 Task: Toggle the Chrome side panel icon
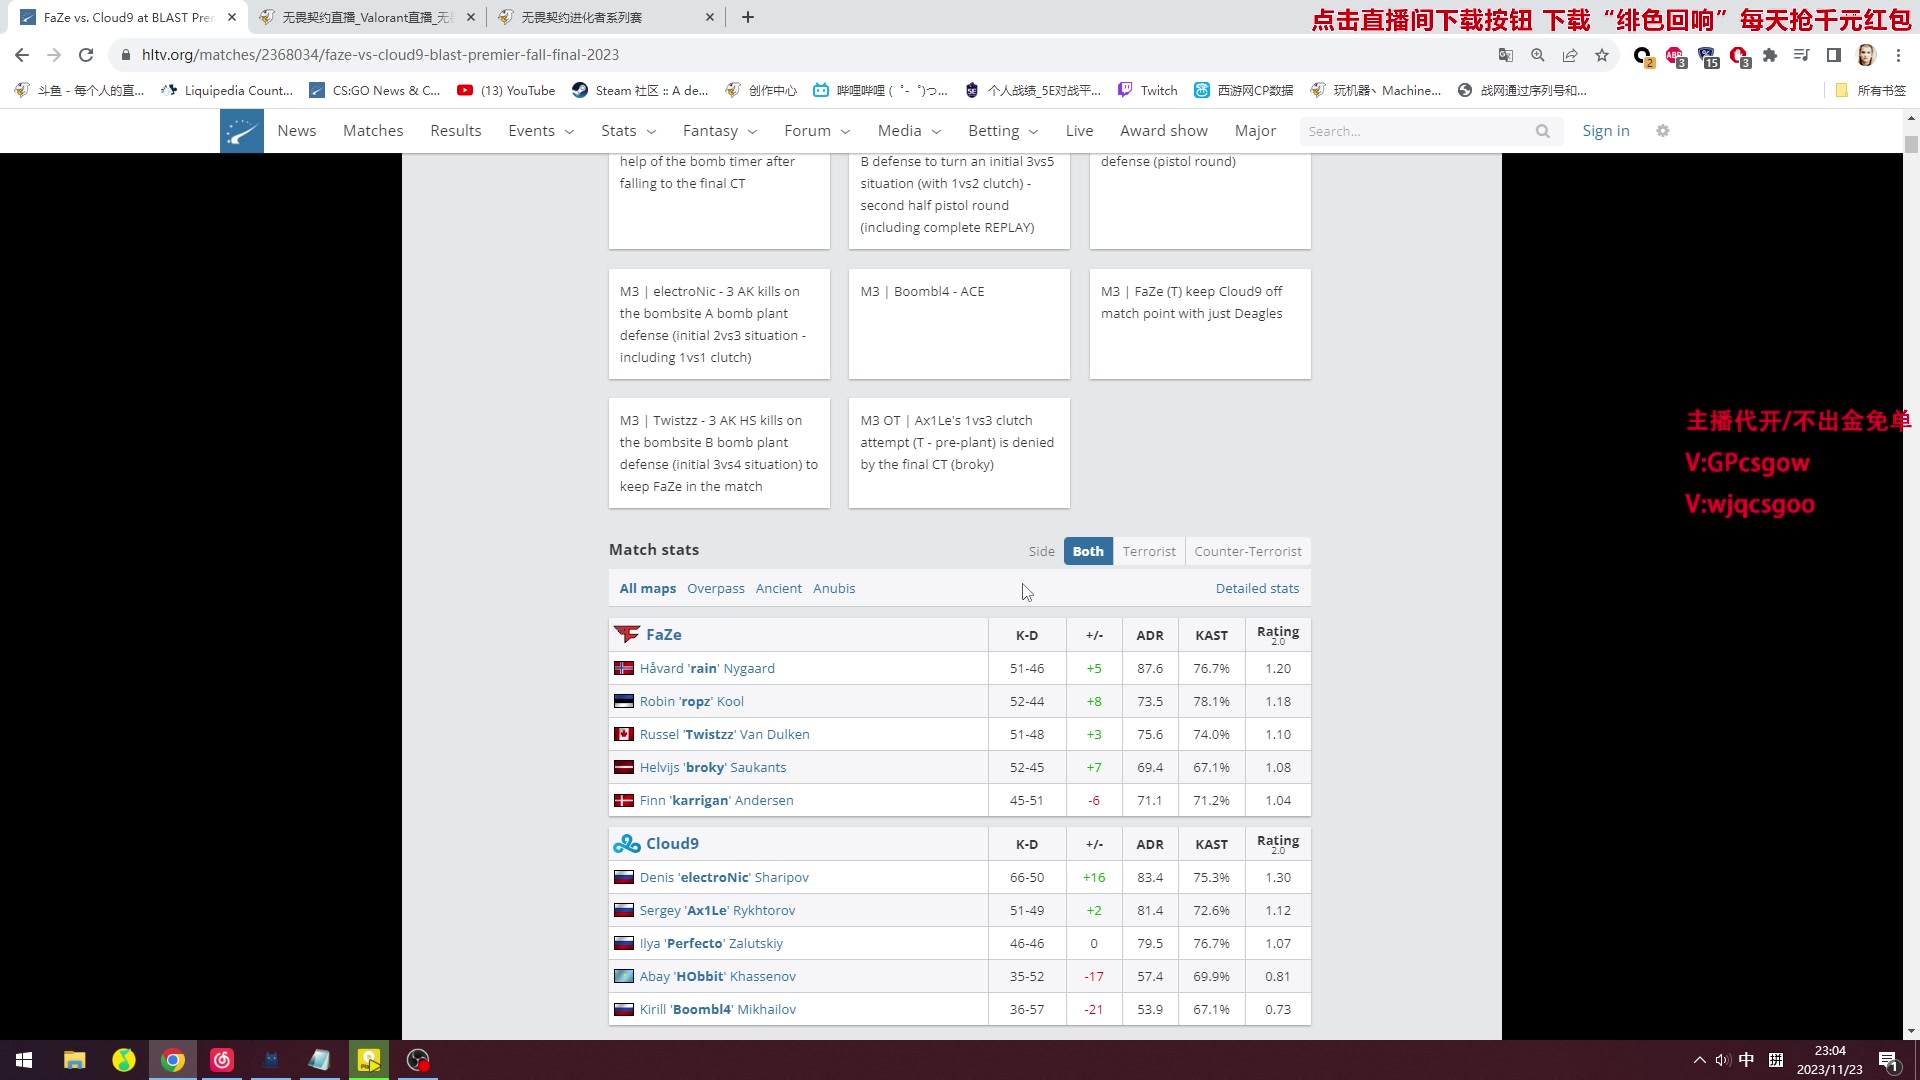pyautogui.click(x=1834, y=55)
